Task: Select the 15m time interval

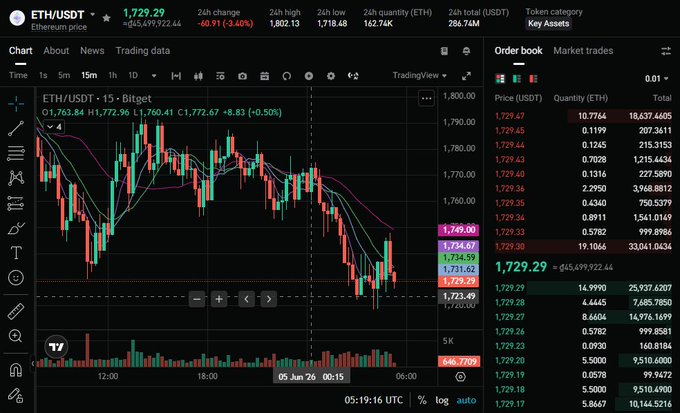Action: tap(89, 75)
